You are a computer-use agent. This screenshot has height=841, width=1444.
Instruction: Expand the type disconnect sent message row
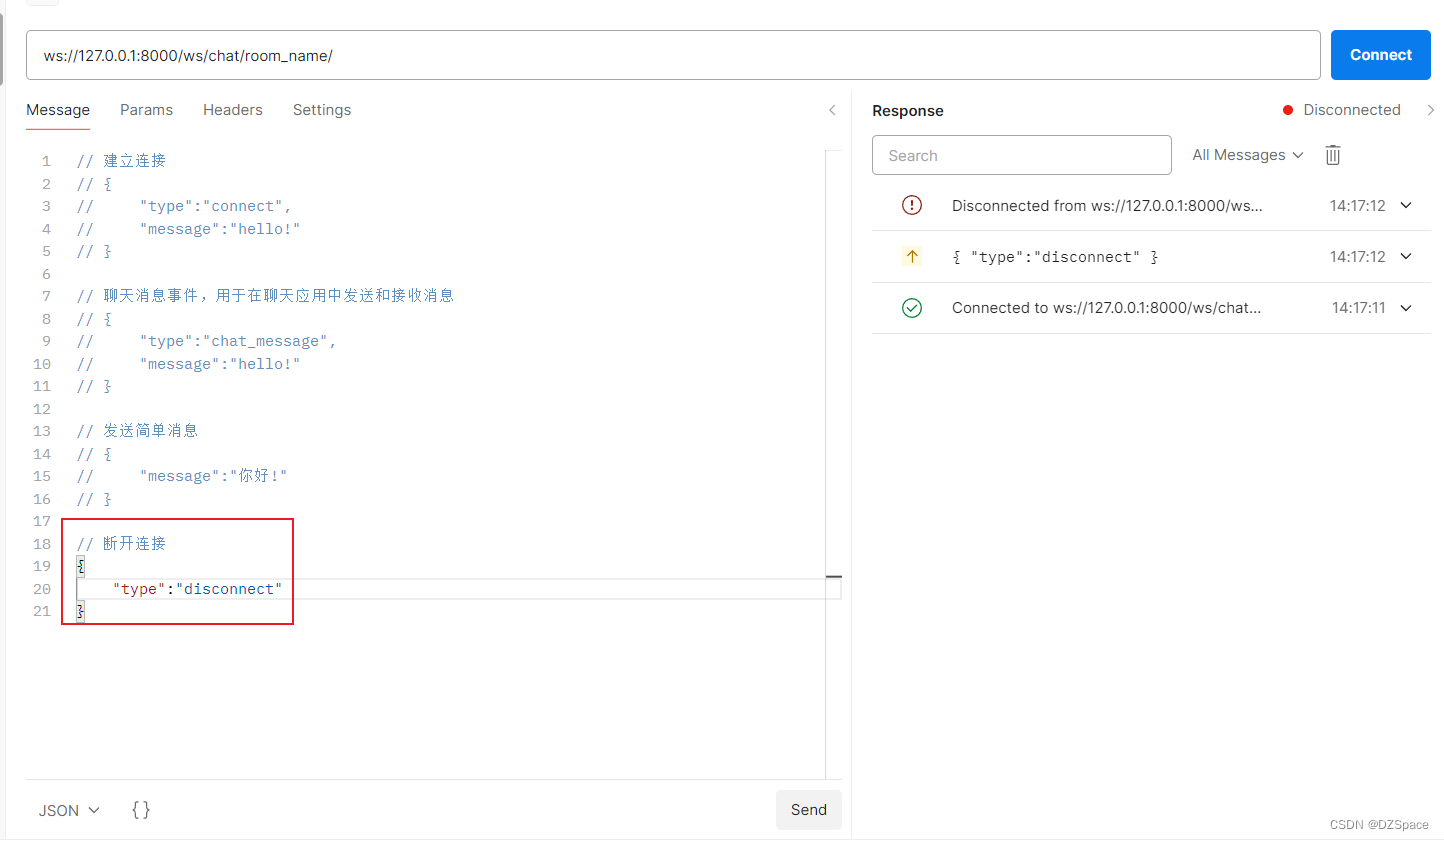tap(1406, 256)
